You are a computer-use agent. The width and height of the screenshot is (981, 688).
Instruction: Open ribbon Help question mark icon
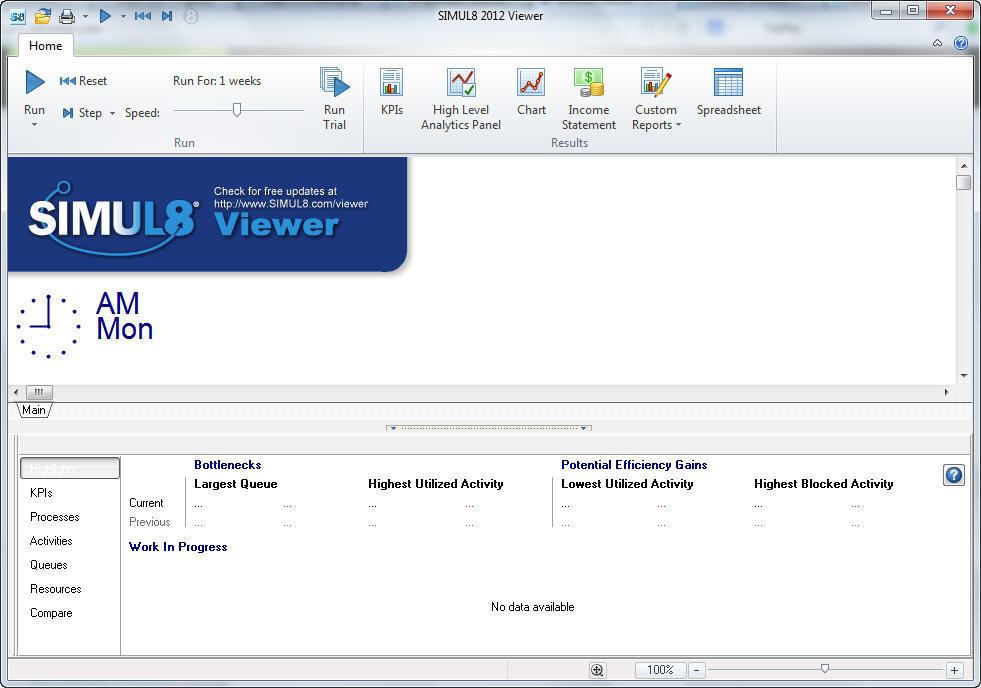(x=960, y=43)
